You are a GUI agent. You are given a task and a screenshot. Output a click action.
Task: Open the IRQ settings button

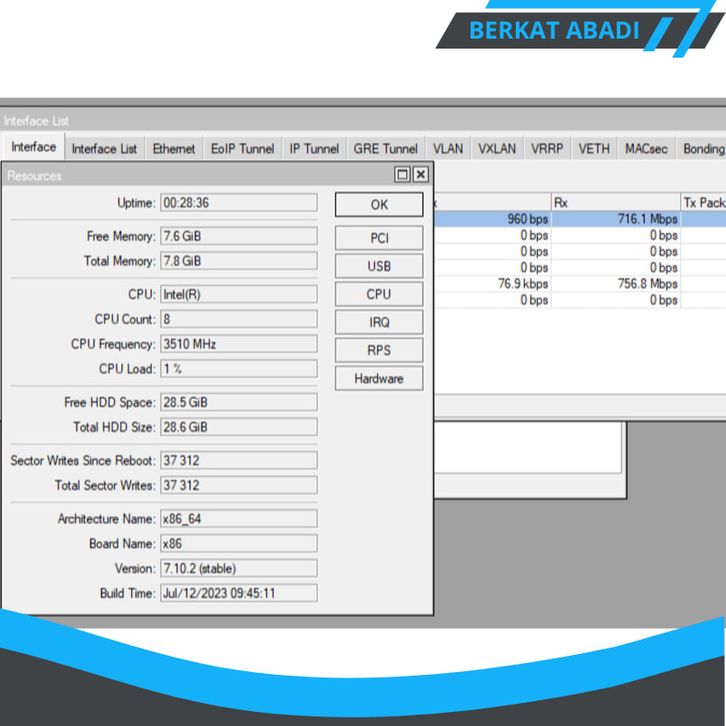click(x=379, y=323)
